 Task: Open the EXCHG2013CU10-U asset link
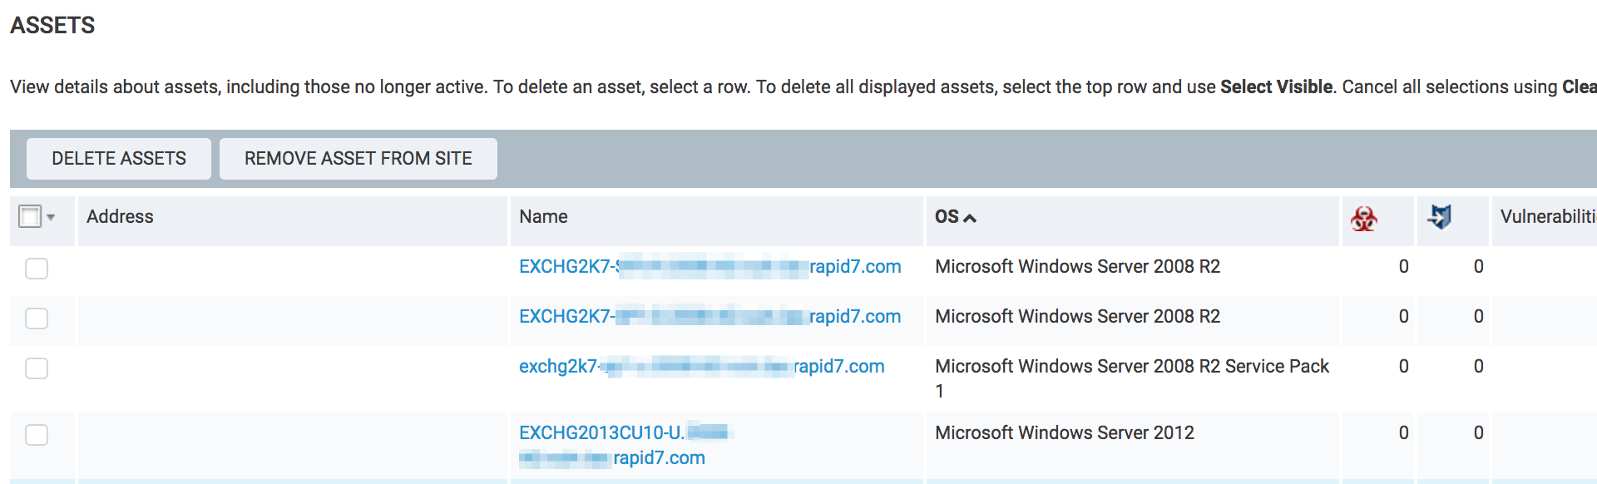[601, 433]
